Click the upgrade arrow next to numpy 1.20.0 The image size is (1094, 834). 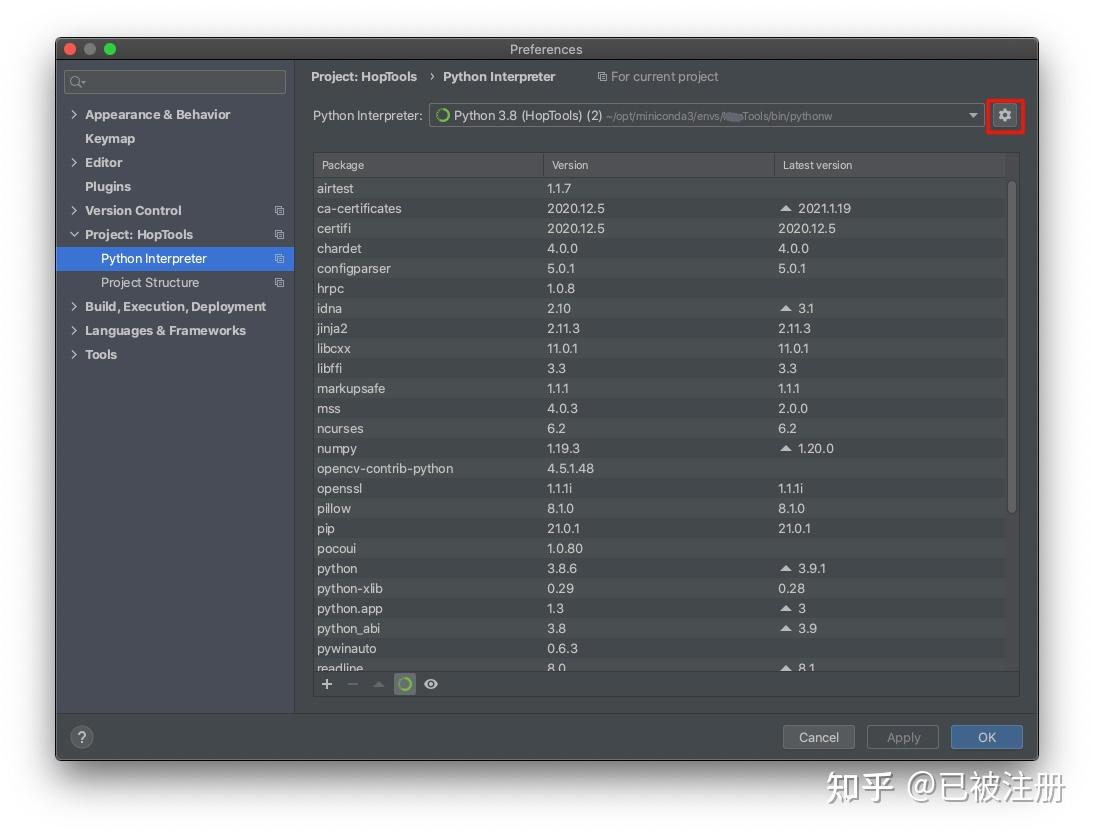pyautogui.click(x=786, y=448)
